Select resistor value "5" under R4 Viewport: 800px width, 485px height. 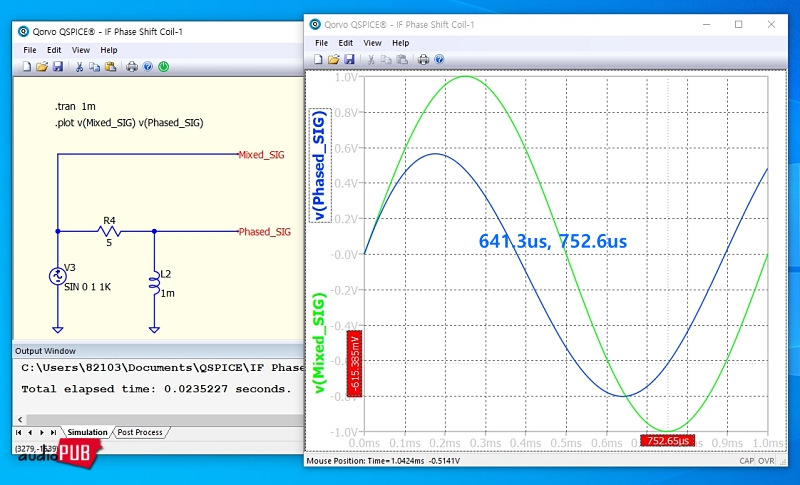pos(109,243)
